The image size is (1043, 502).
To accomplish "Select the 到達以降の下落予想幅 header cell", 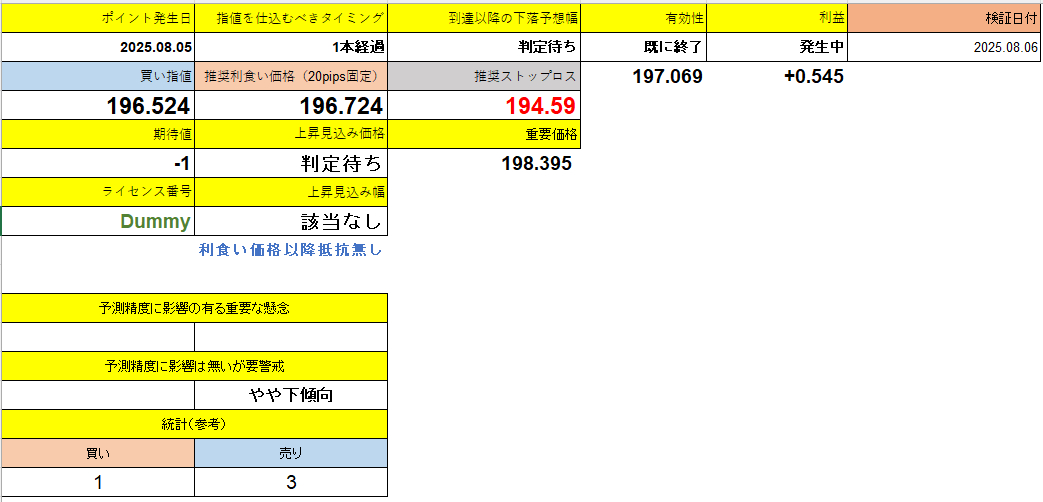I will pos(484,18).
